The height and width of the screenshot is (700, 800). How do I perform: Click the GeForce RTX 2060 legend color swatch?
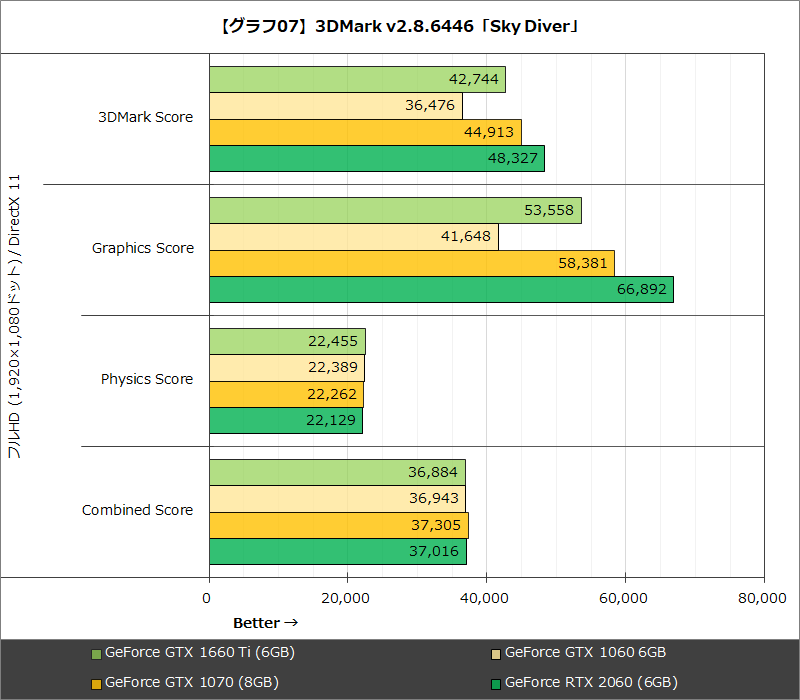(x=496, y=684)
